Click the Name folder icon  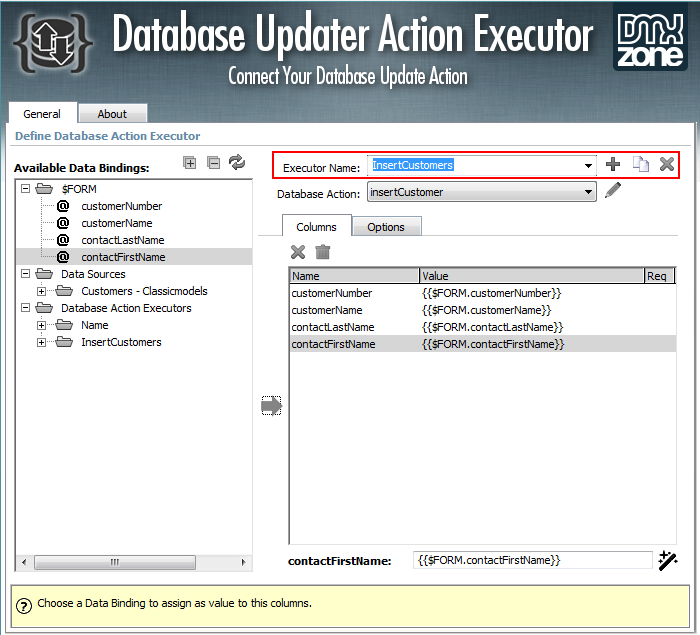click(x=64, y=325)
